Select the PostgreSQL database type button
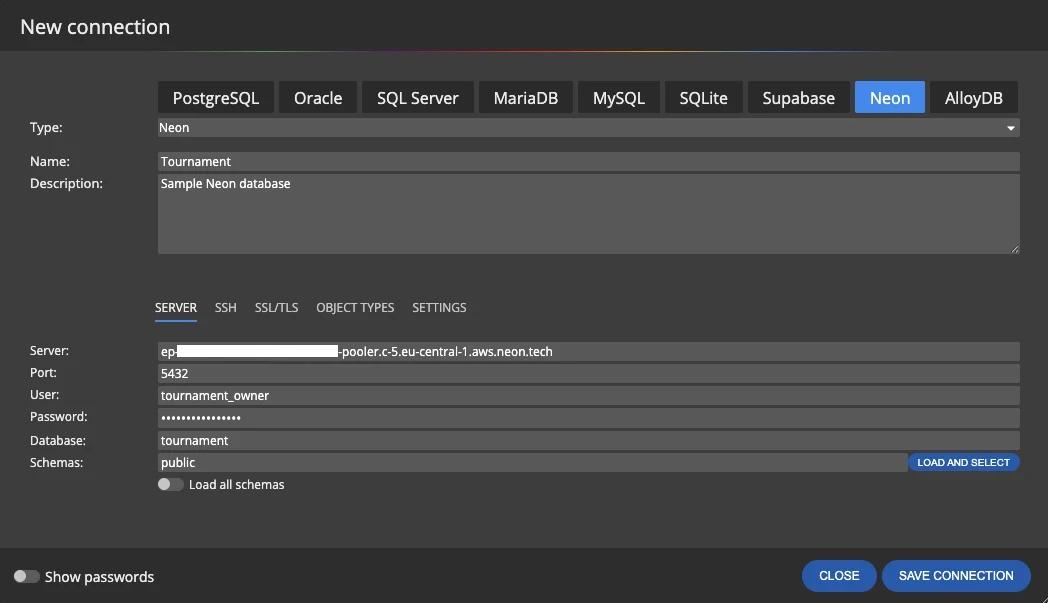 pyautogui.click(x=216, y=98)
